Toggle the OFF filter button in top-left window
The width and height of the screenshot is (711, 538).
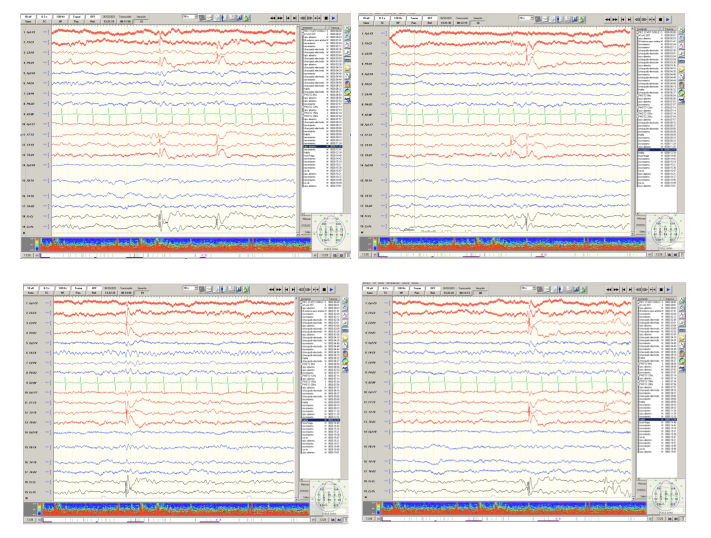click(x=92, y=18)
